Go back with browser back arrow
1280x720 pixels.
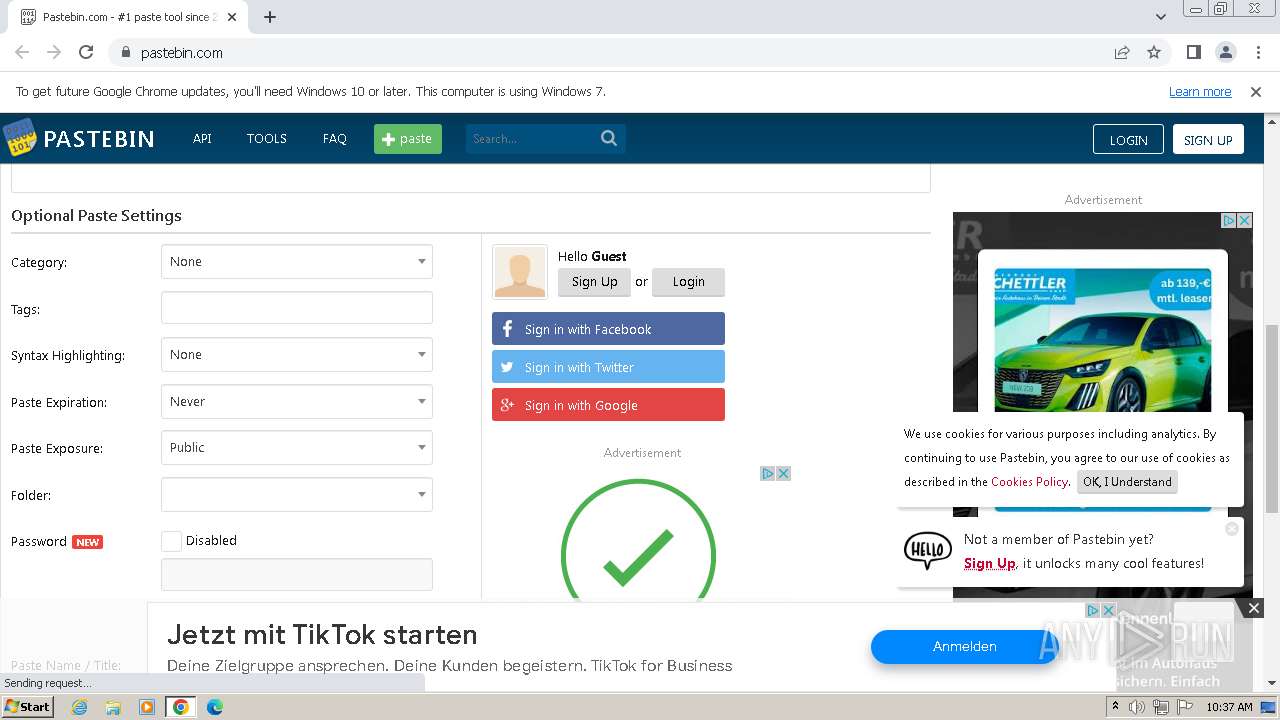pyautogui.click(x=22, y=52)
